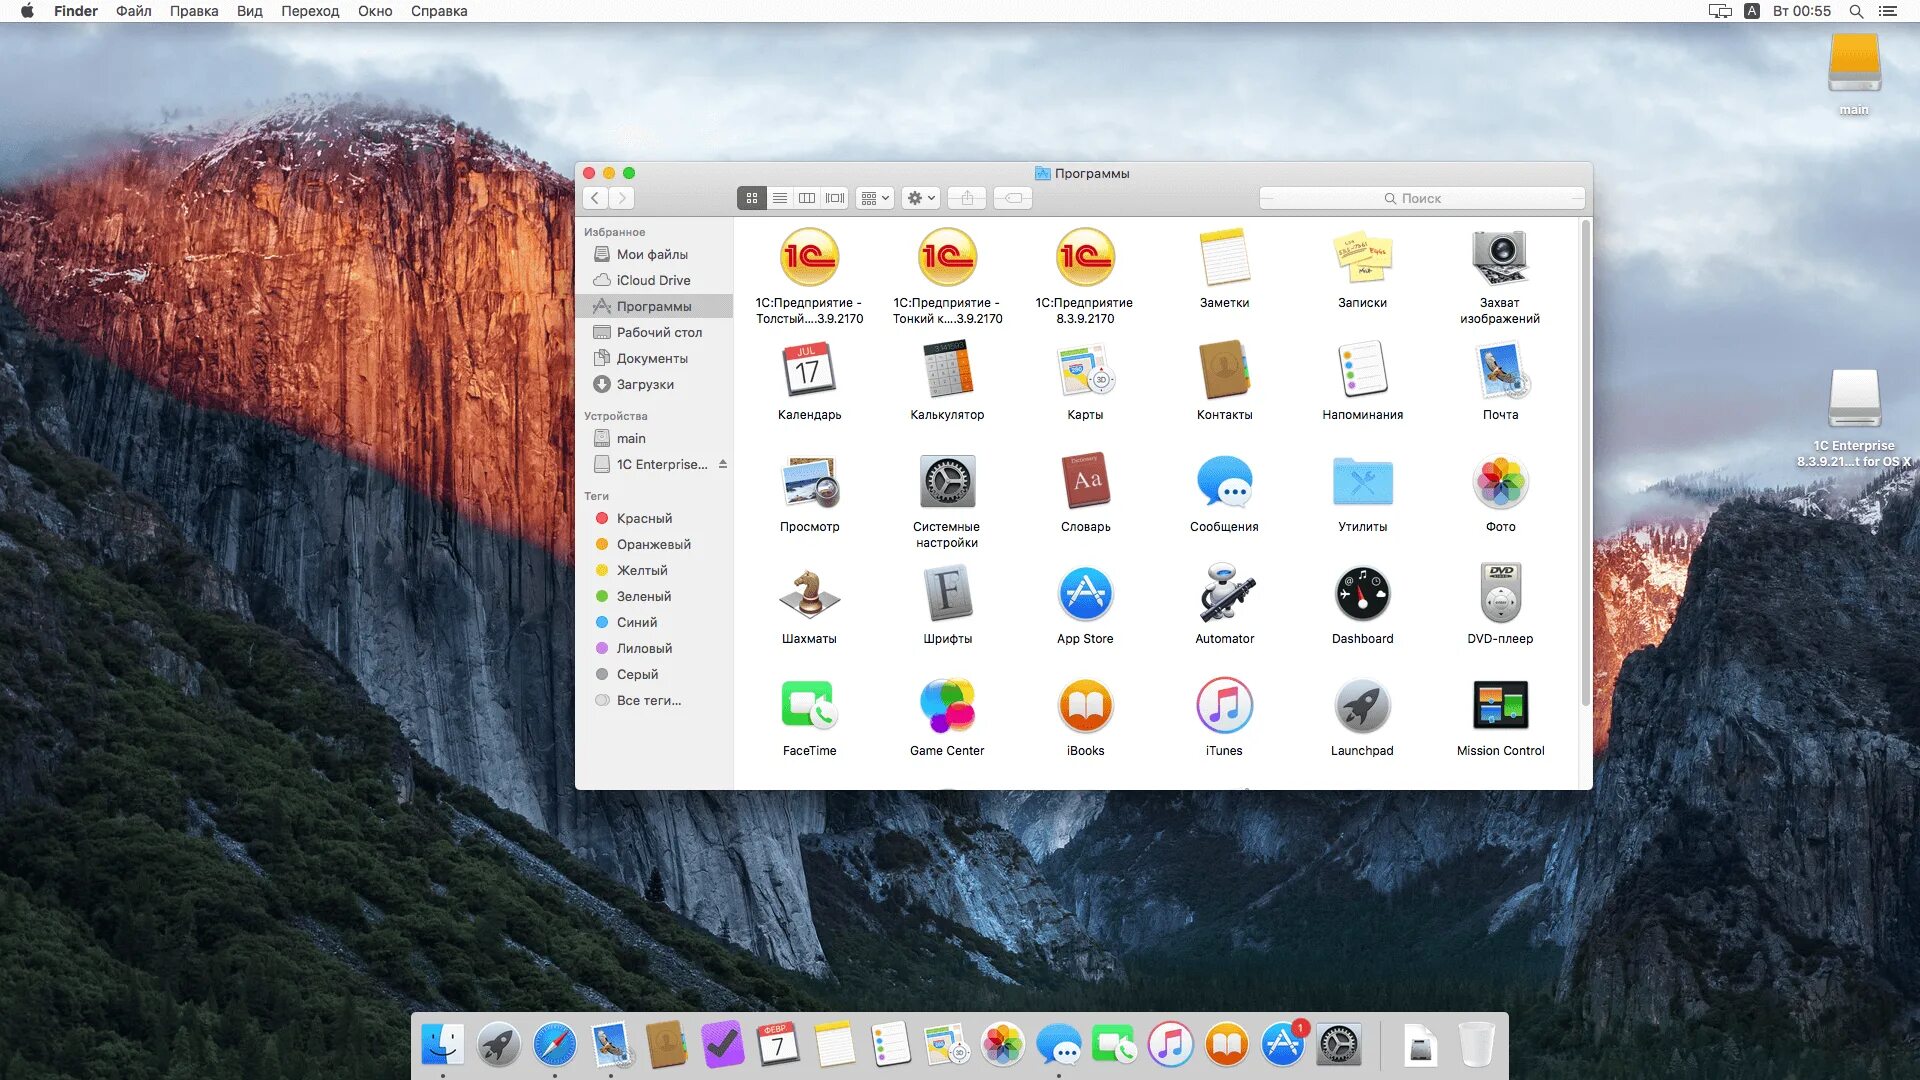Open the gear action dropdown menu
The image size is (1920, 1080).
(920, 198)
